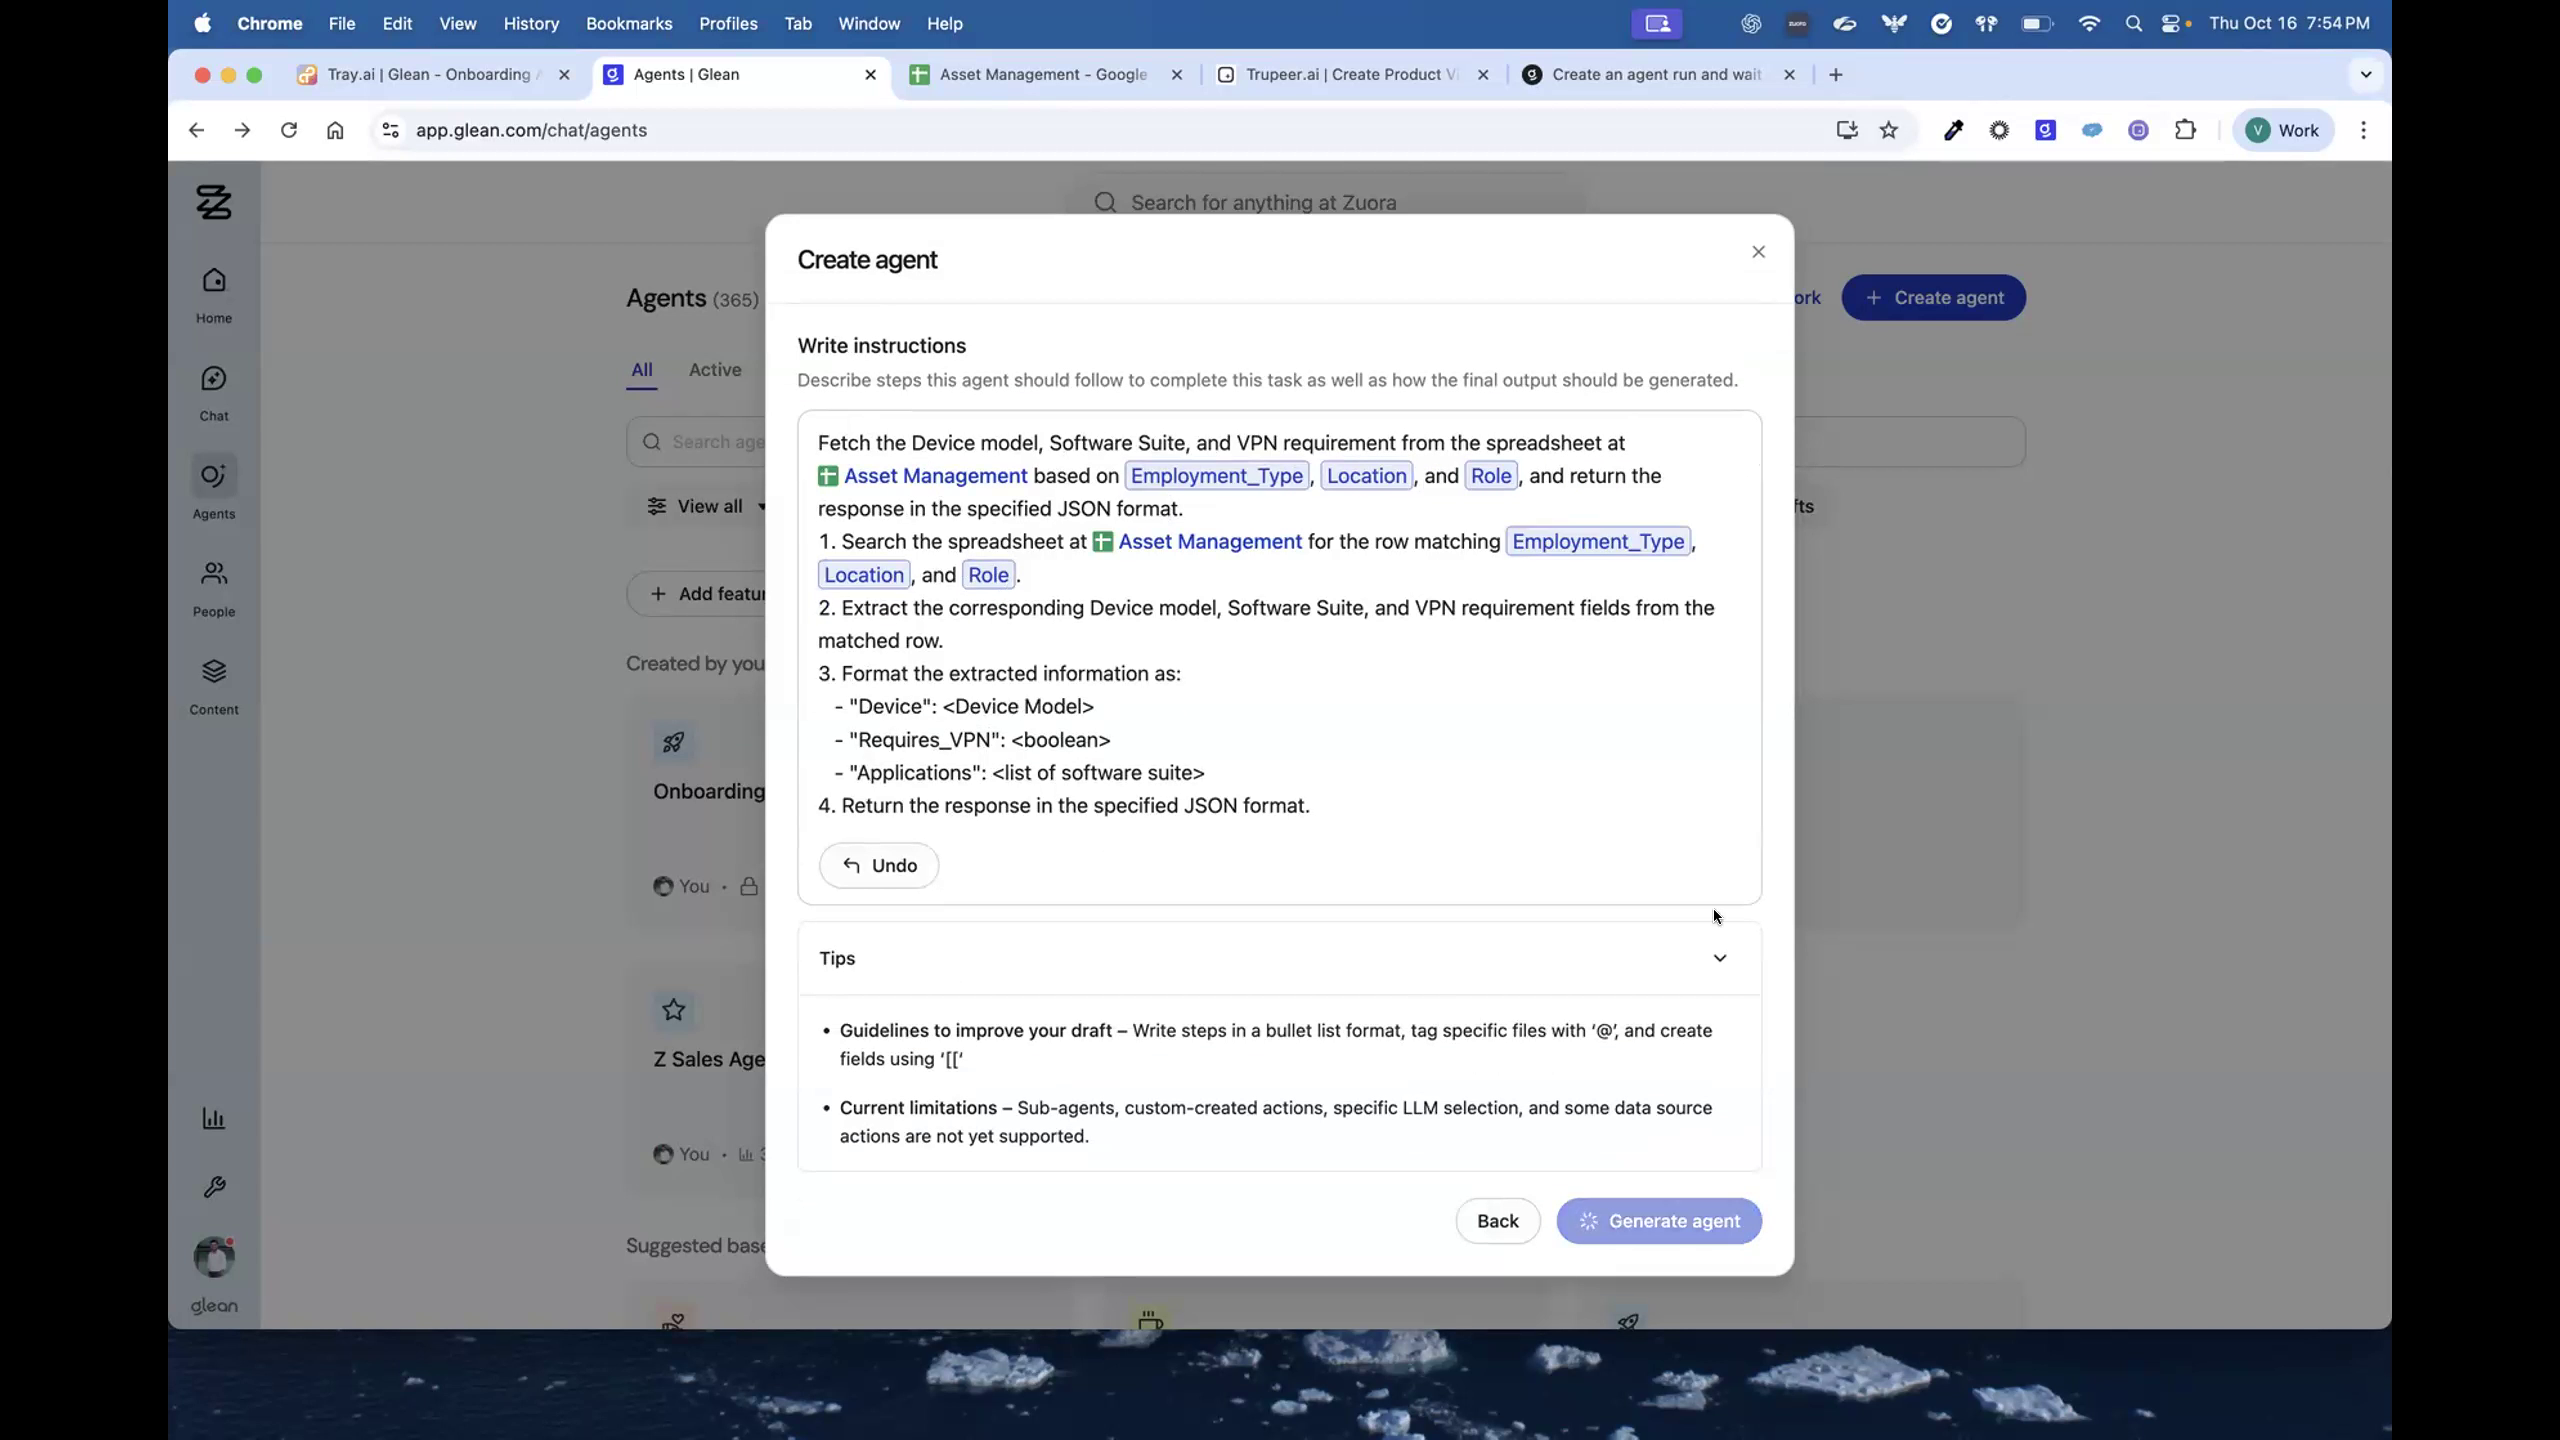Reload the page with the refresh icon
2560x1440 pixels.
[x=289, y=130]
